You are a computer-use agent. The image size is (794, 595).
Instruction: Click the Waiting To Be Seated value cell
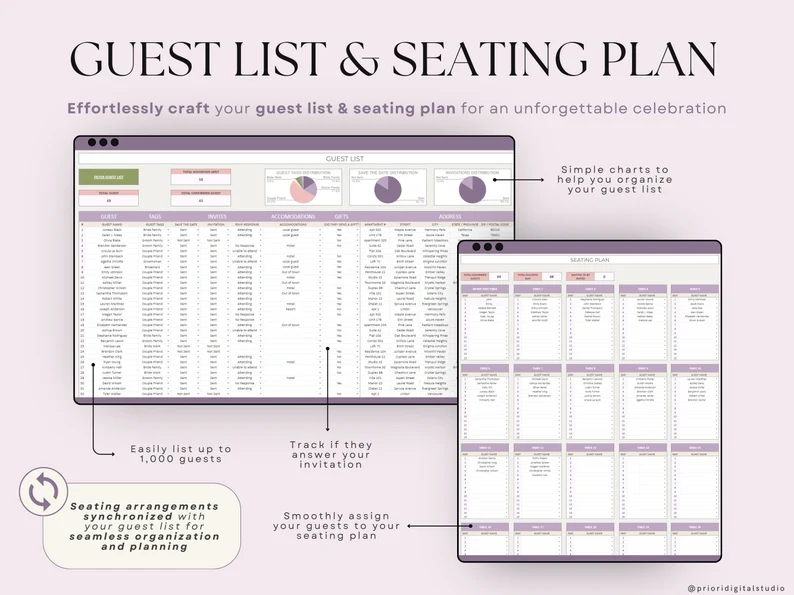[604, 276]
